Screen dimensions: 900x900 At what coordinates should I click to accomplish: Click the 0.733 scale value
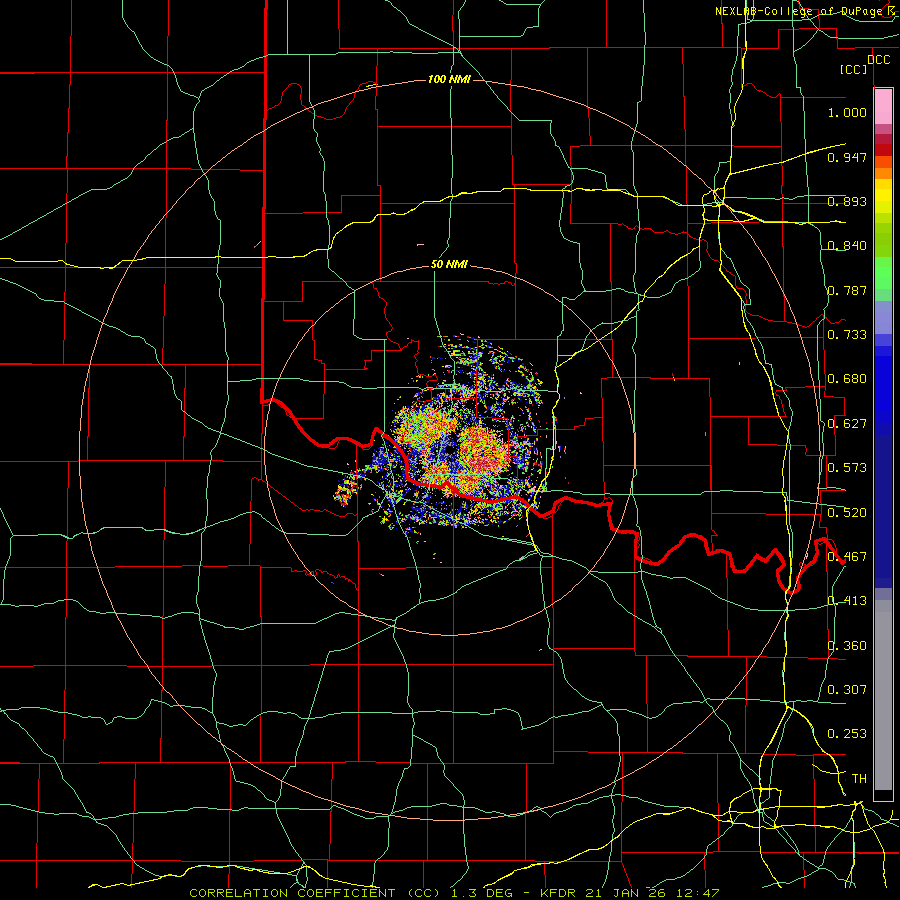pos(847,335)
